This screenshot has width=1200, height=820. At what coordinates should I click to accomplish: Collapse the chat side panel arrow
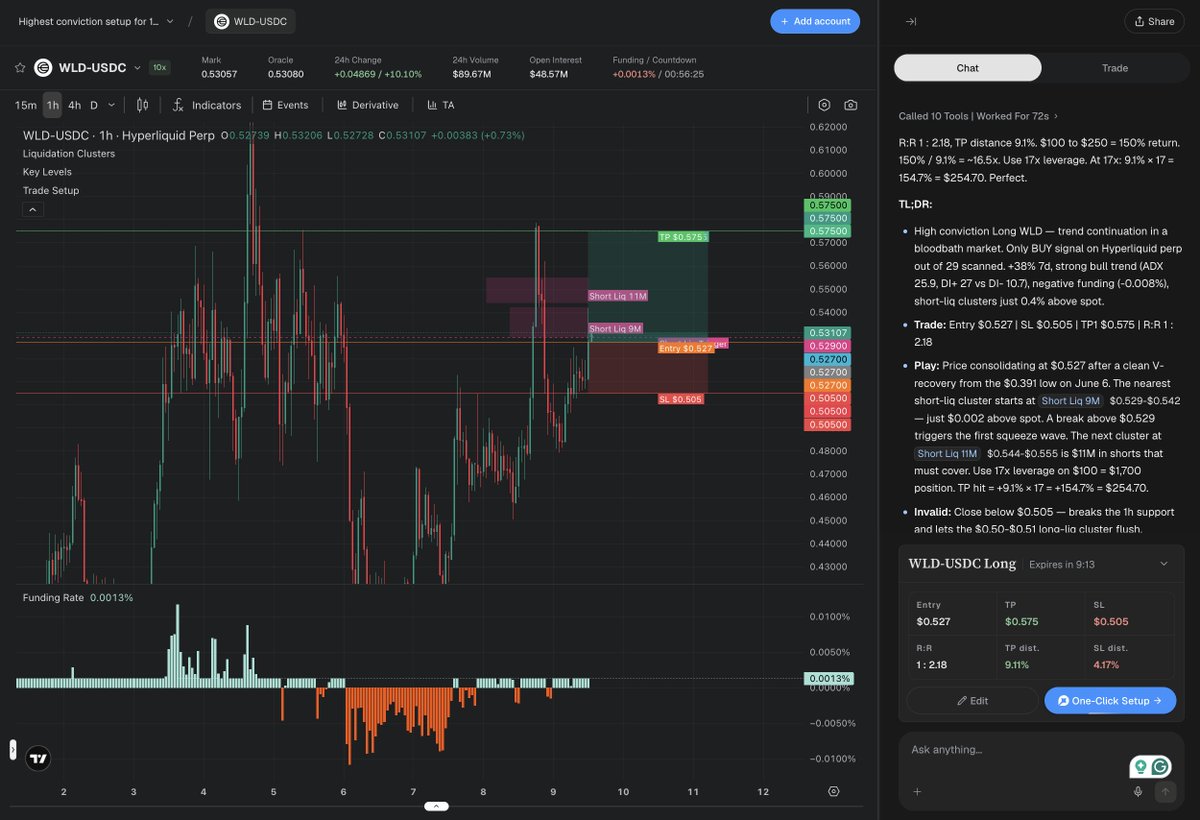coord(910,21)
